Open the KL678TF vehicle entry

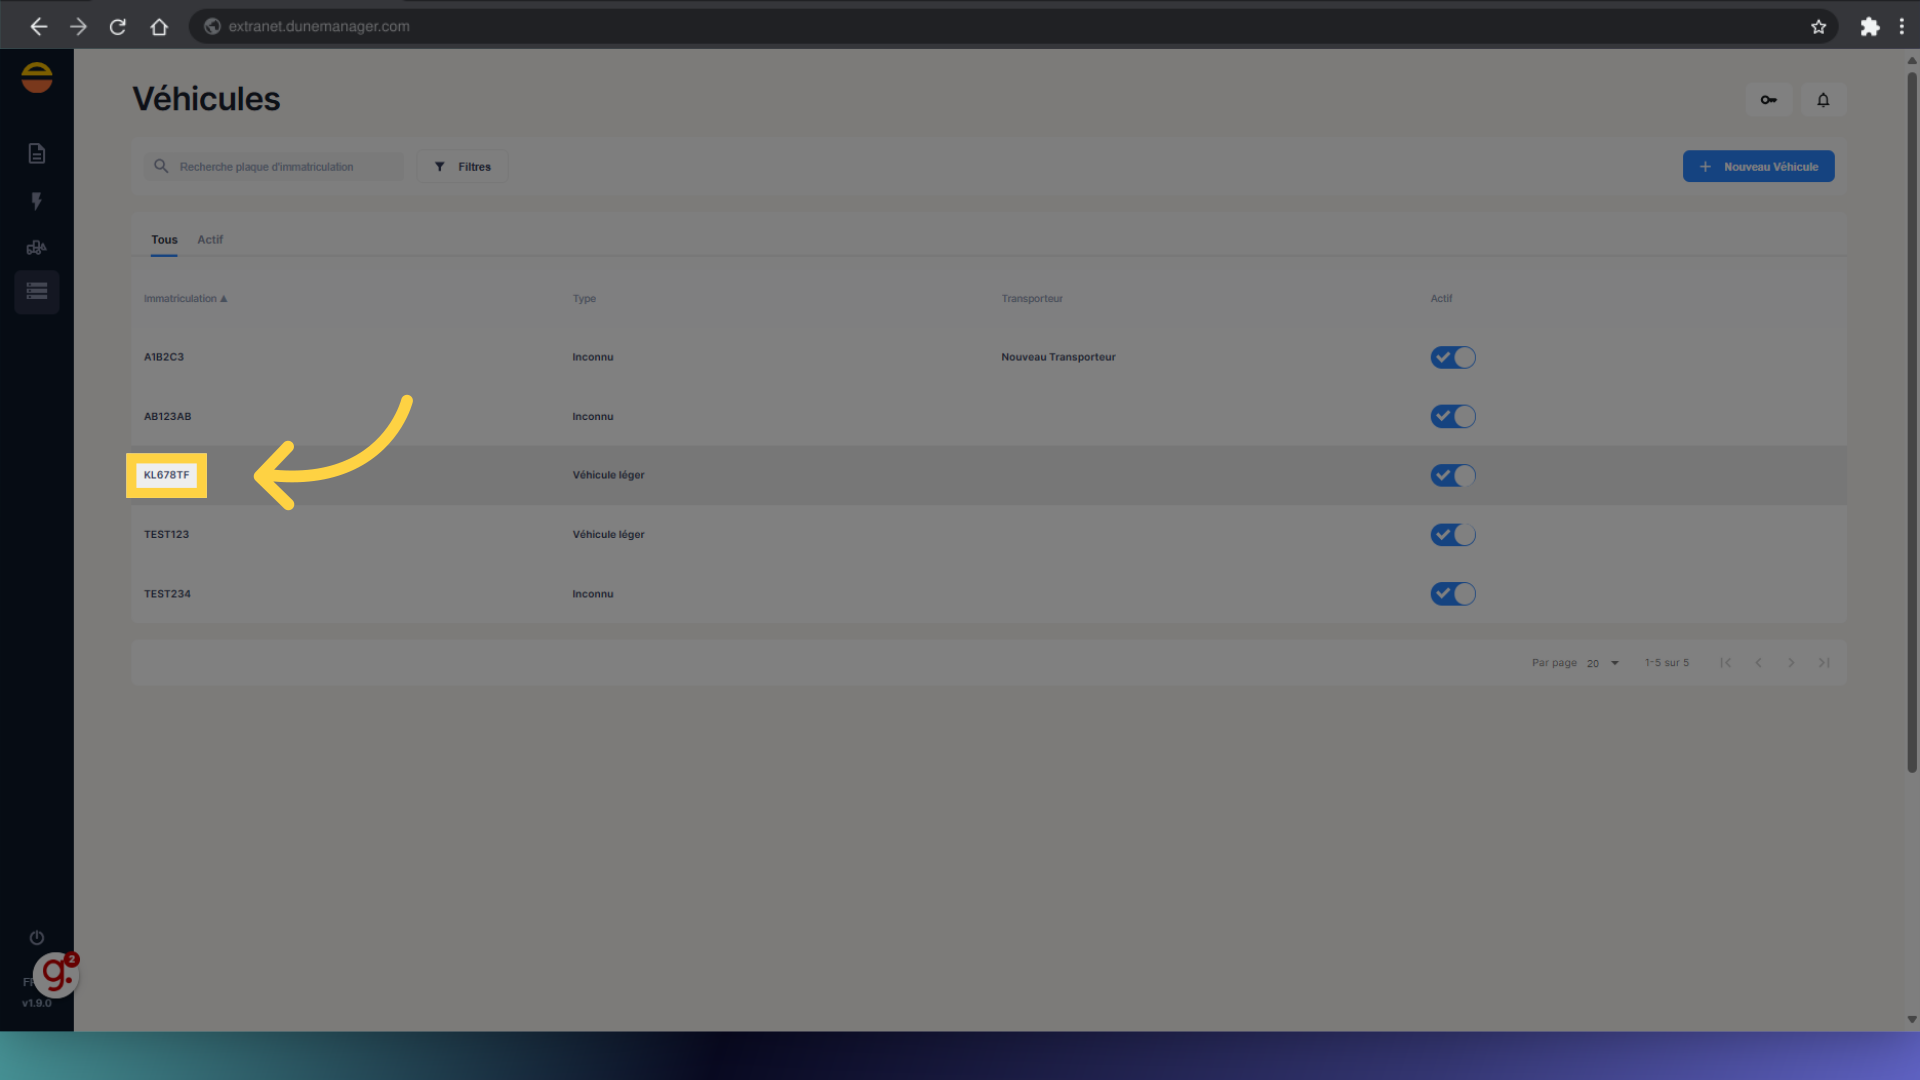coord(166,476)
